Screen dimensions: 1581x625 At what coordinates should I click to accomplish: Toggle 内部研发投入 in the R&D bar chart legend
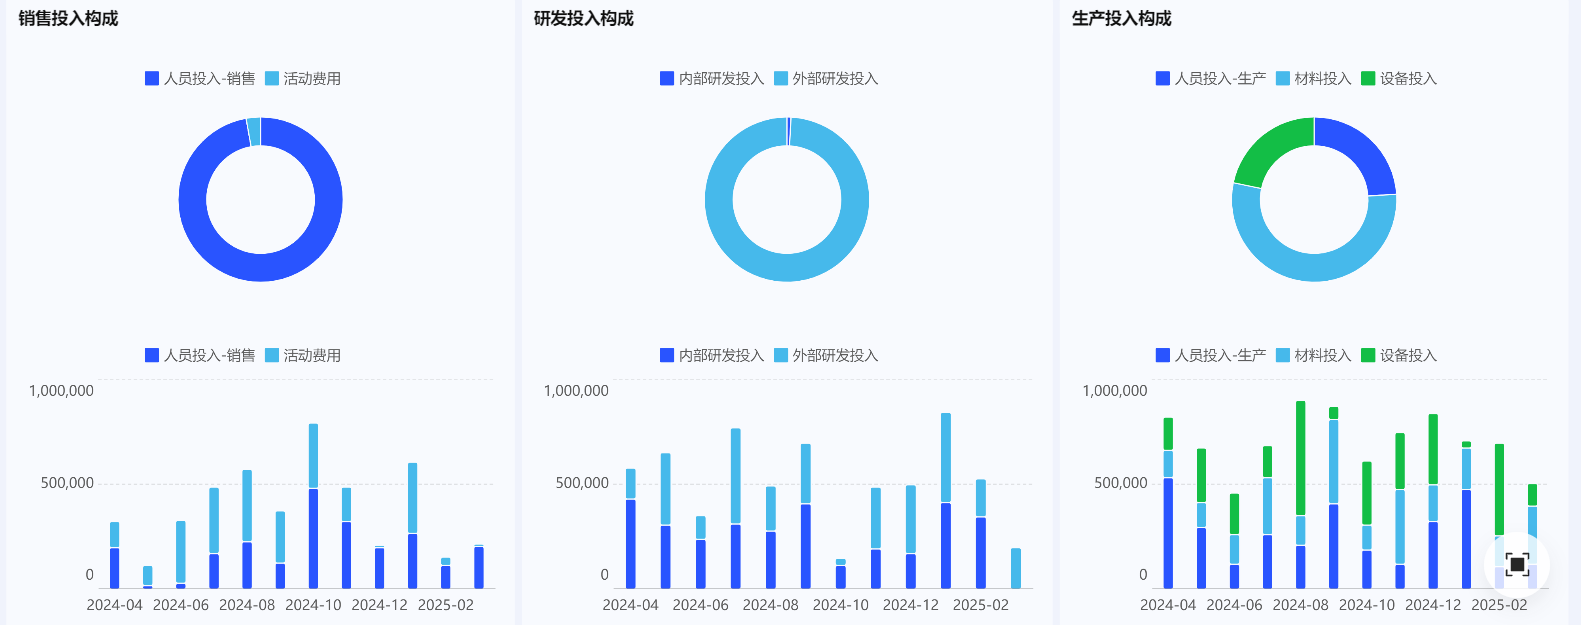coord(712,355)
